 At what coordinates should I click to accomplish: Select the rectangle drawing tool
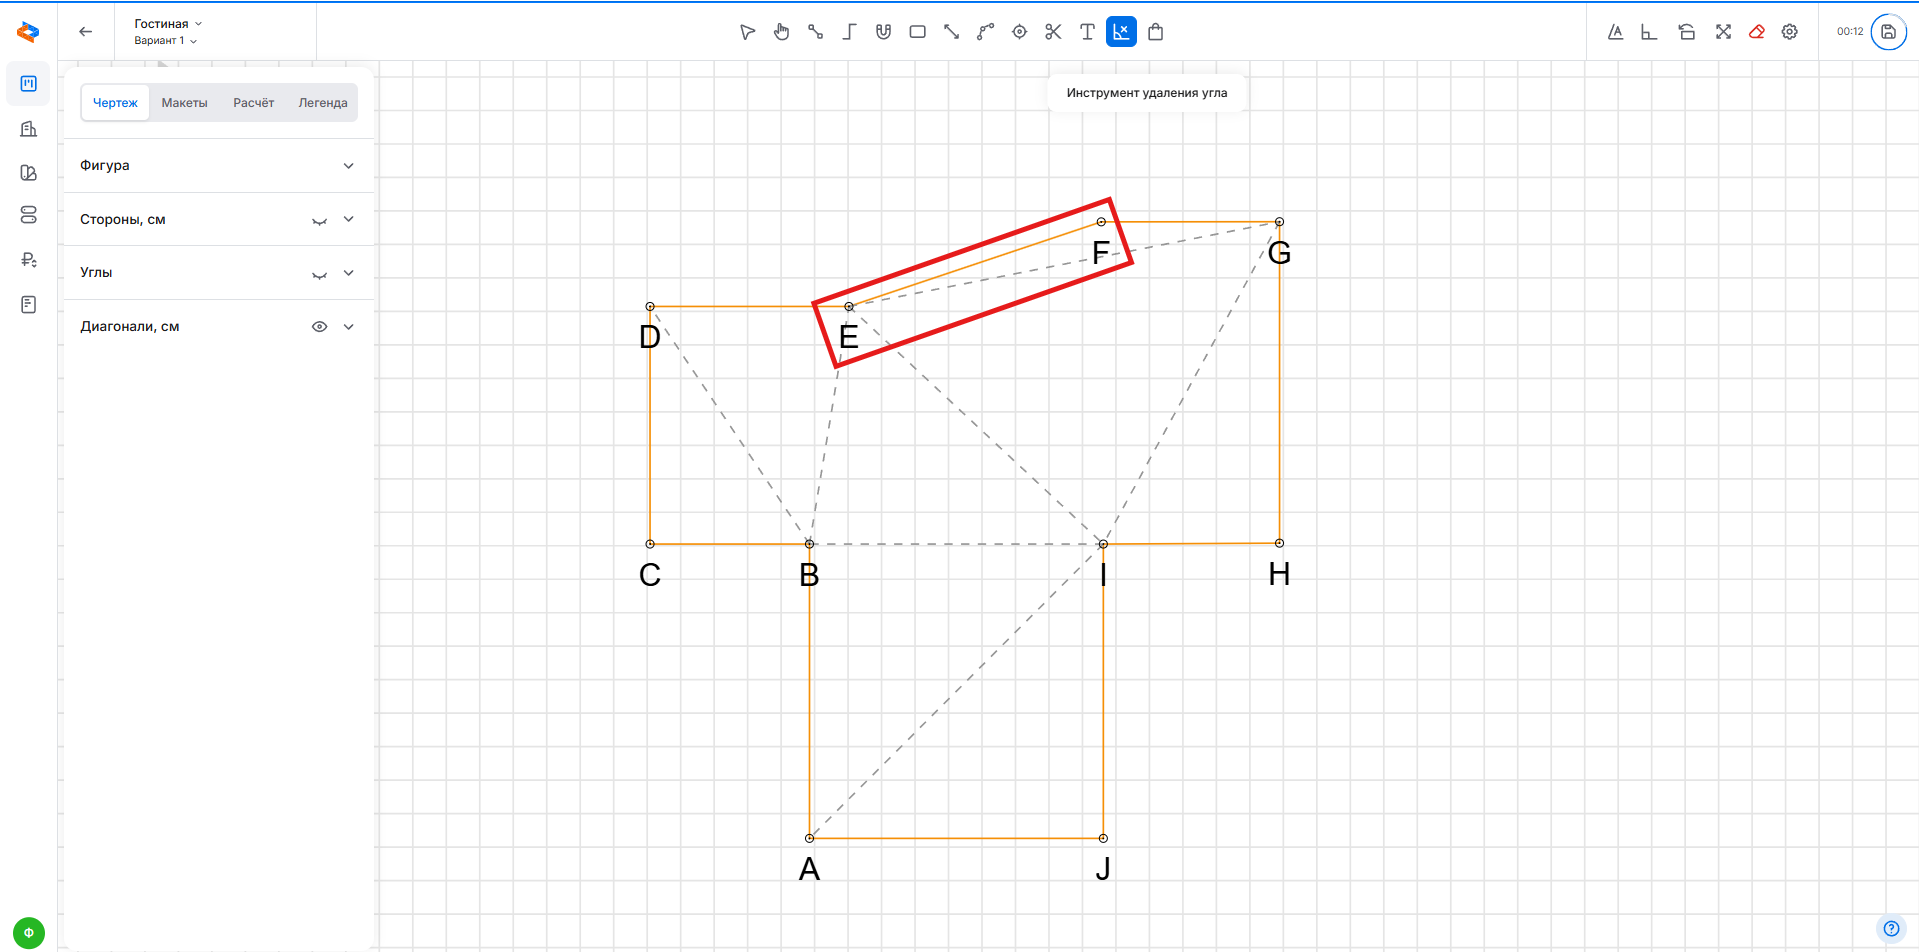pyautogui.click(x=917, y=32)
